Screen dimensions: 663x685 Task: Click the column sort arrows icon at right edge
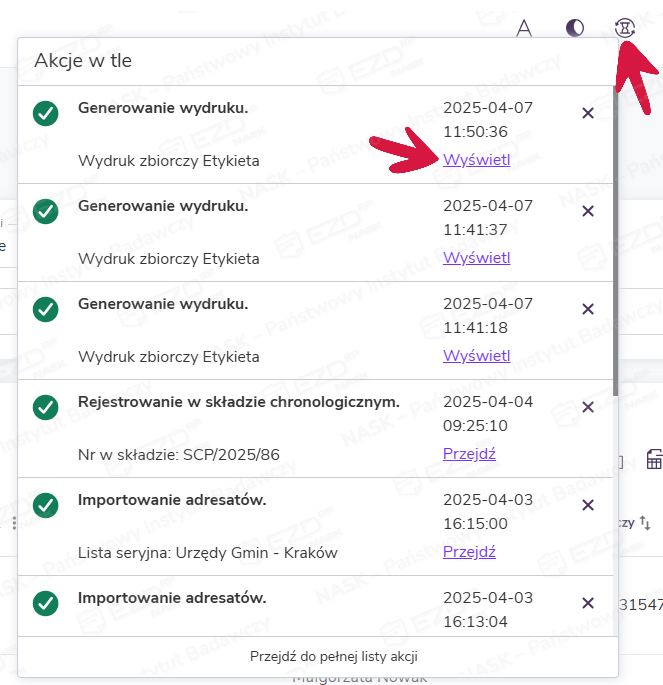pos(645,523)
